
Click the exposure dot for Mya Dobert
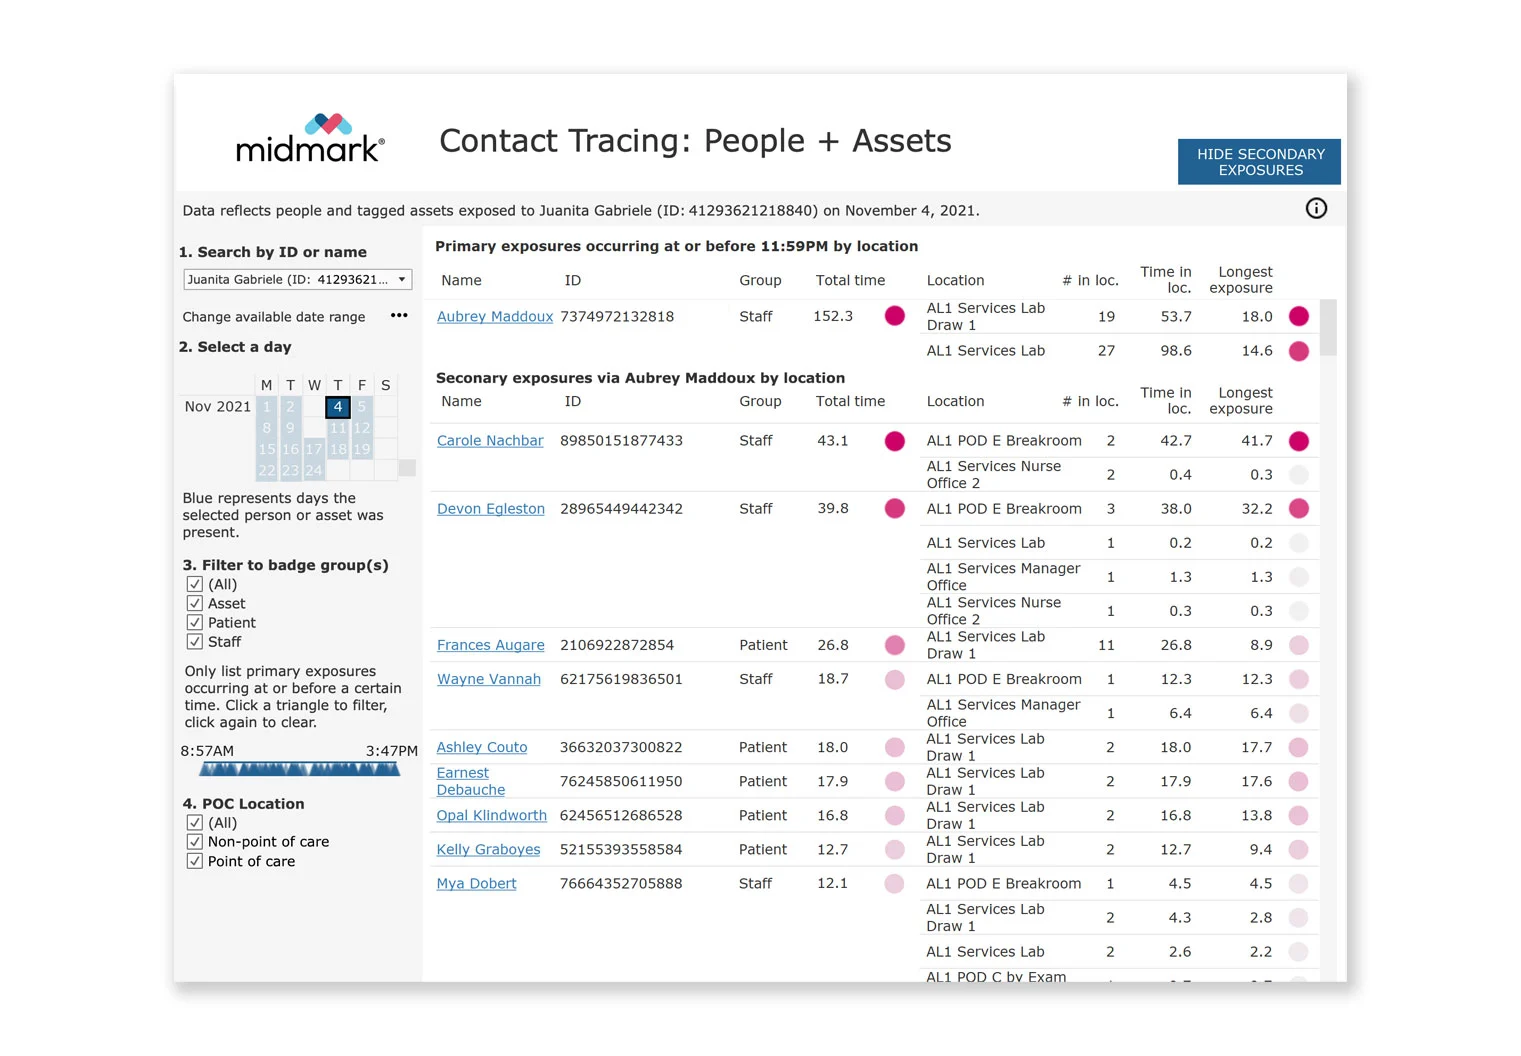(x=894, y=883)
